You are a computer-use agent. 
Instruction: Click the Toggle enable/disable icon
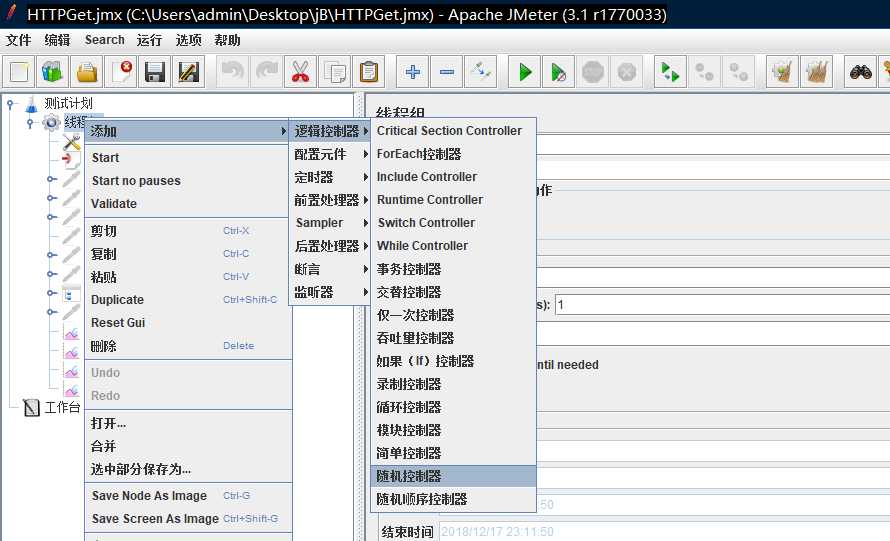[481, 72]
